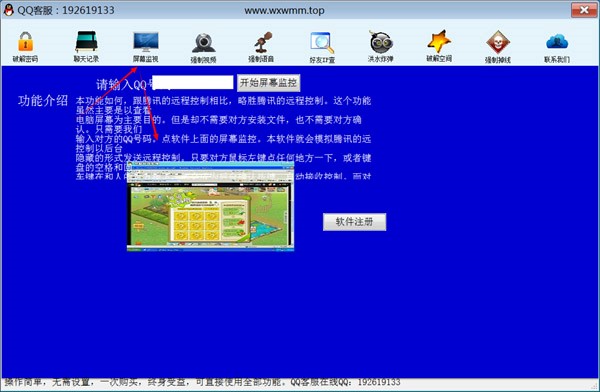
Task: Click the QQ penguin icon in title bar
Action: pyautogui.click(x=8, y=10)
